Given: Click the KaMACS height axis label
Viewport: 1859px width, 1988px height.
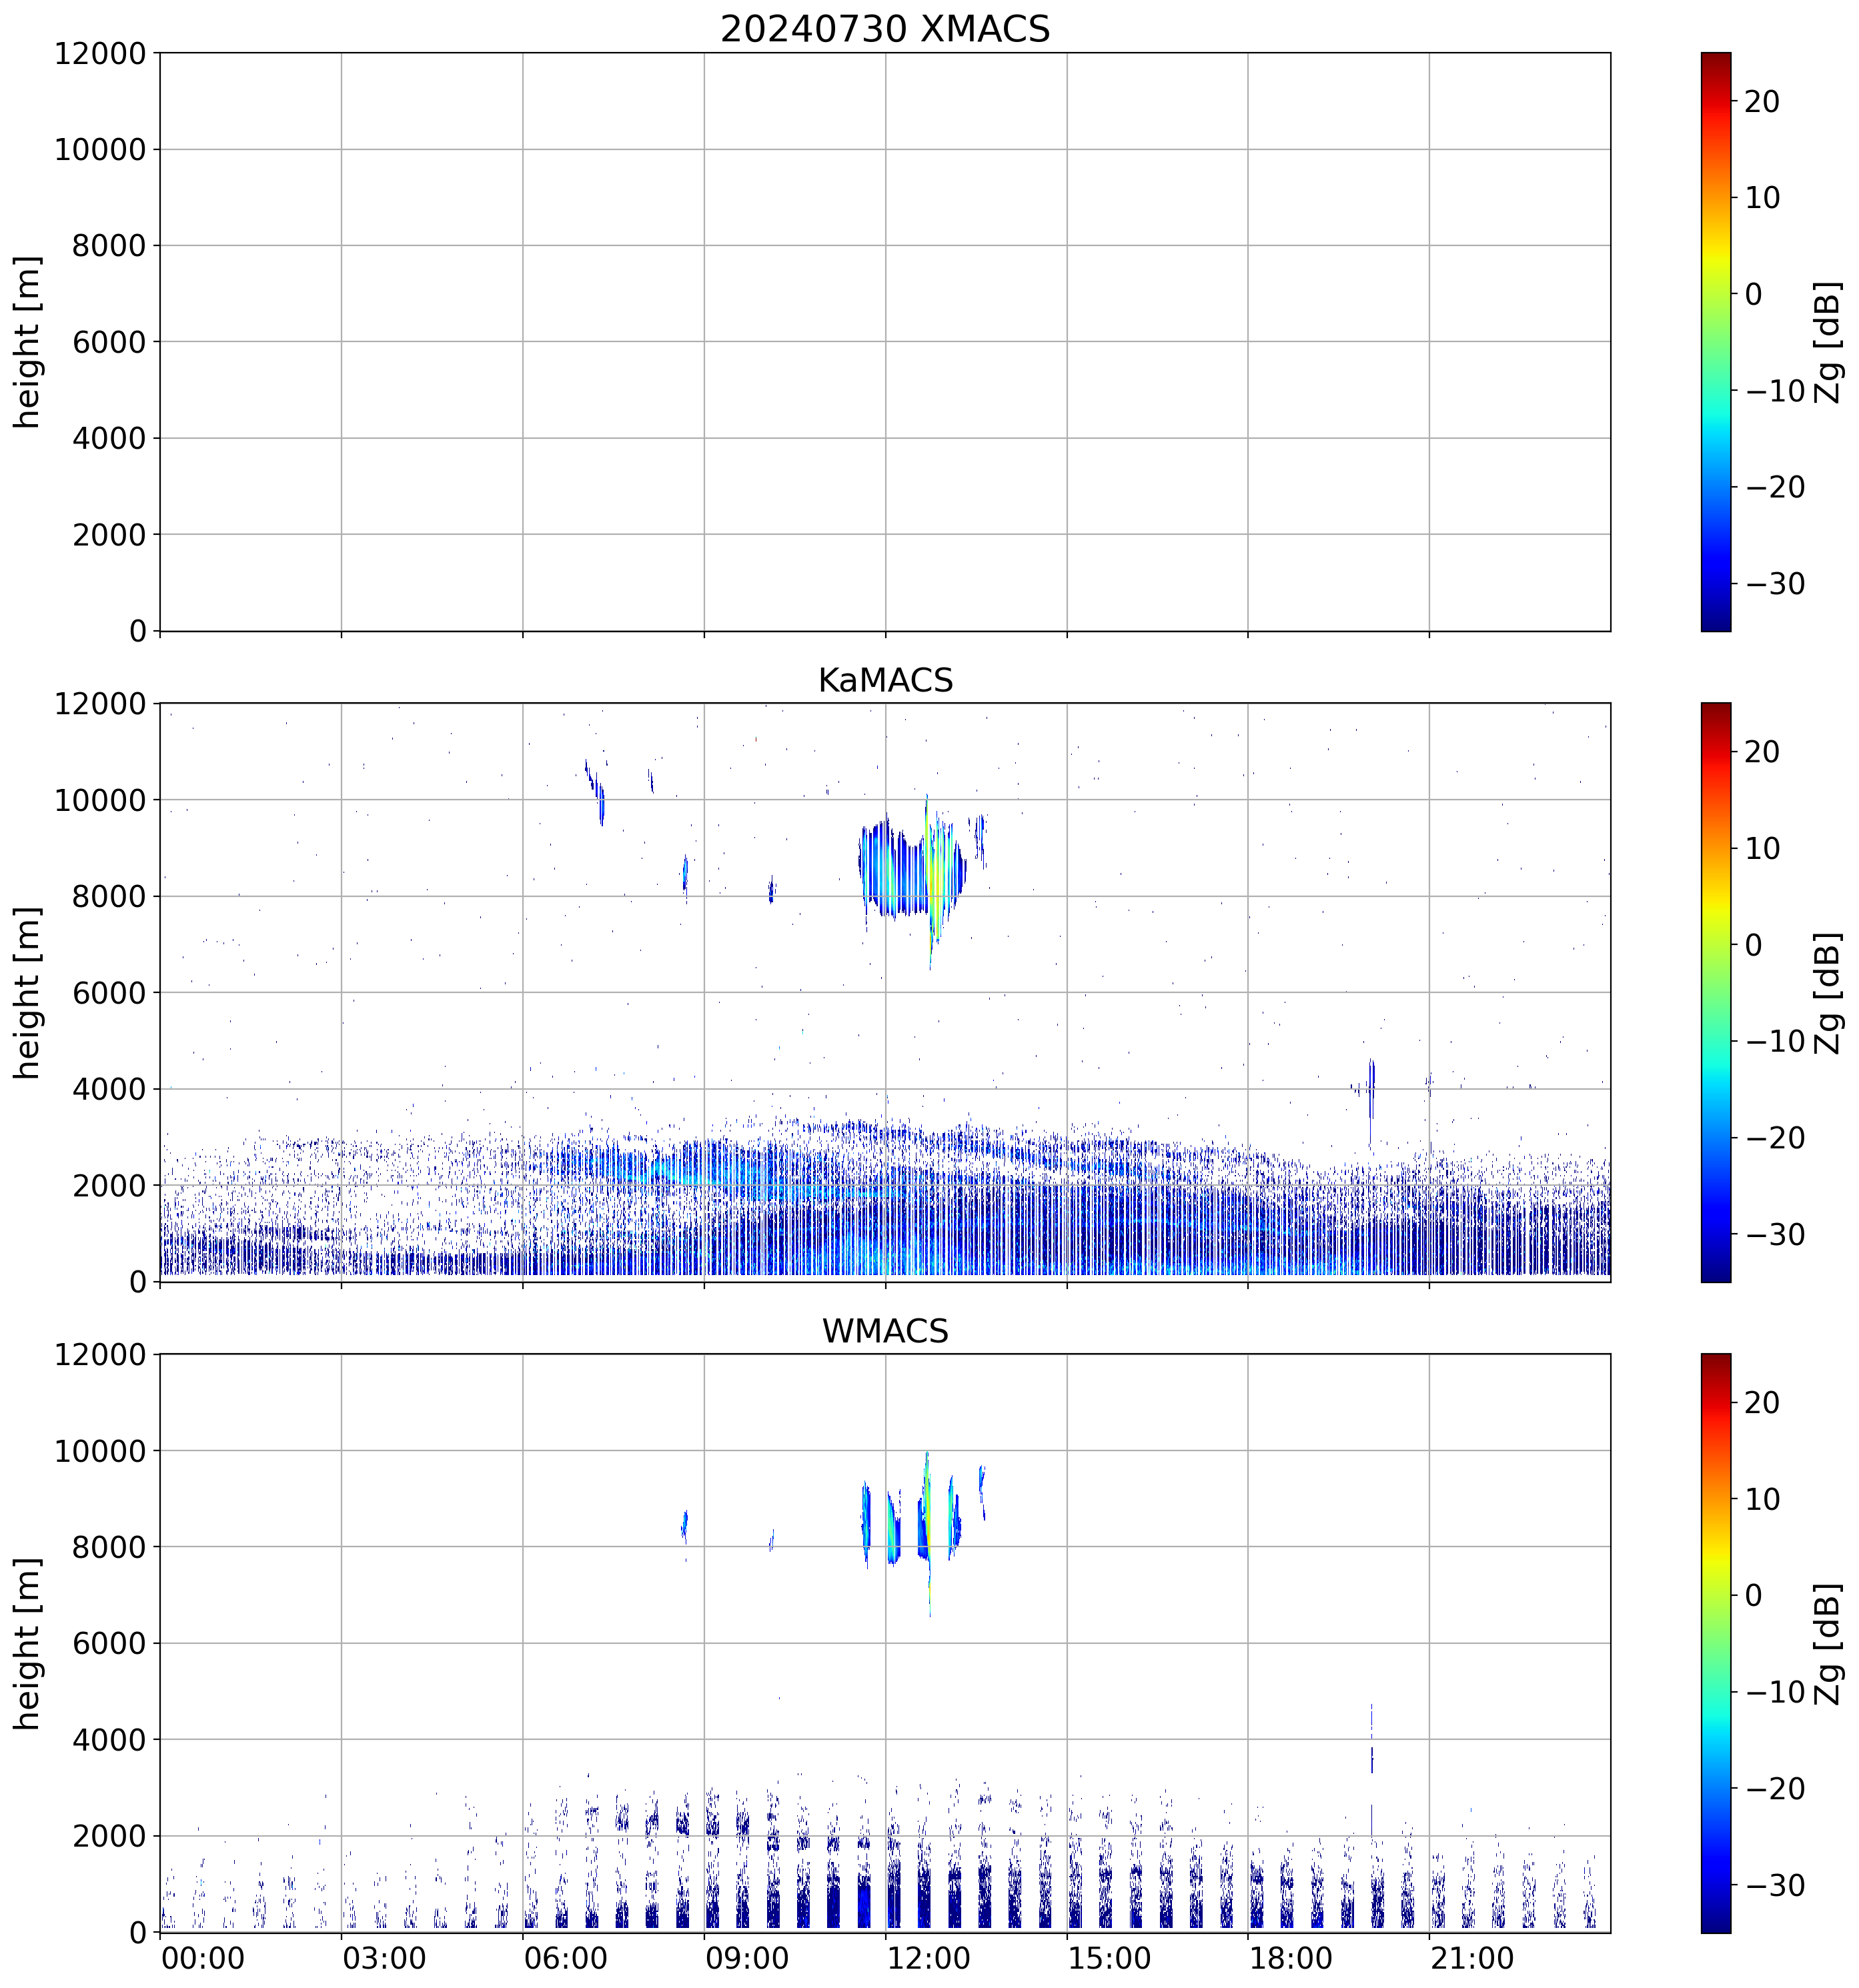Looking at the screenshot, I should click(x=28, y=992).
